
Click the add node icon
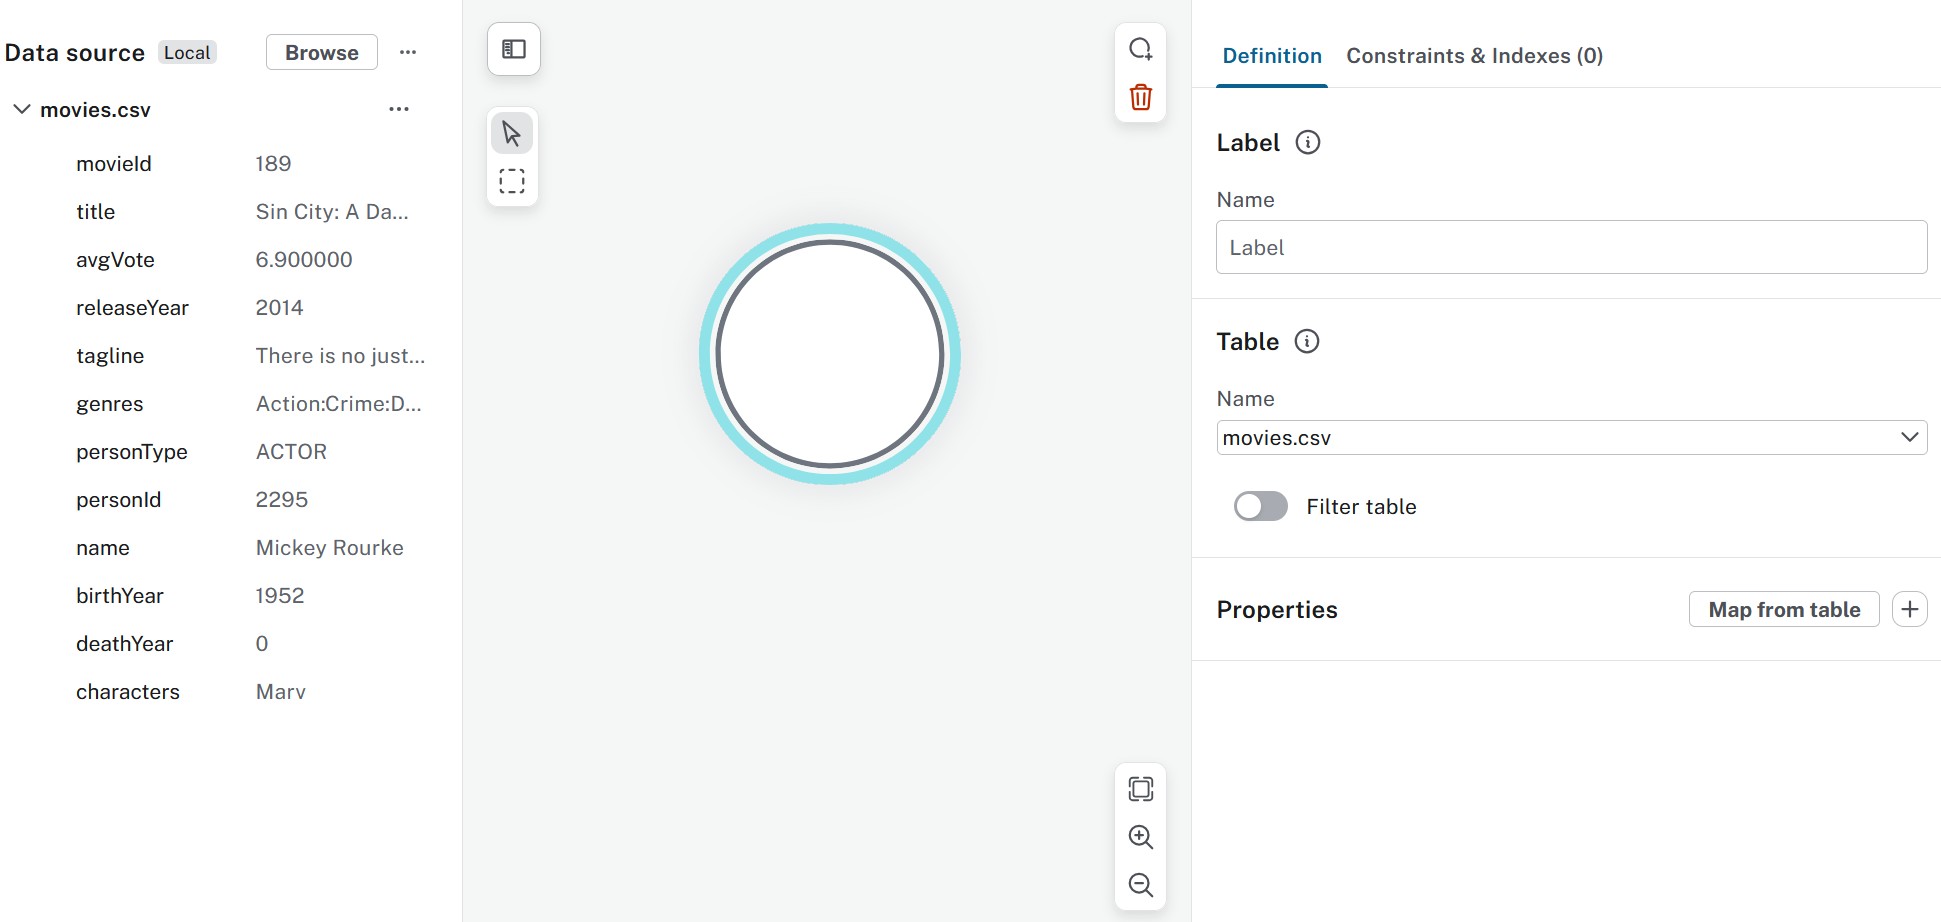(1140, 47)
